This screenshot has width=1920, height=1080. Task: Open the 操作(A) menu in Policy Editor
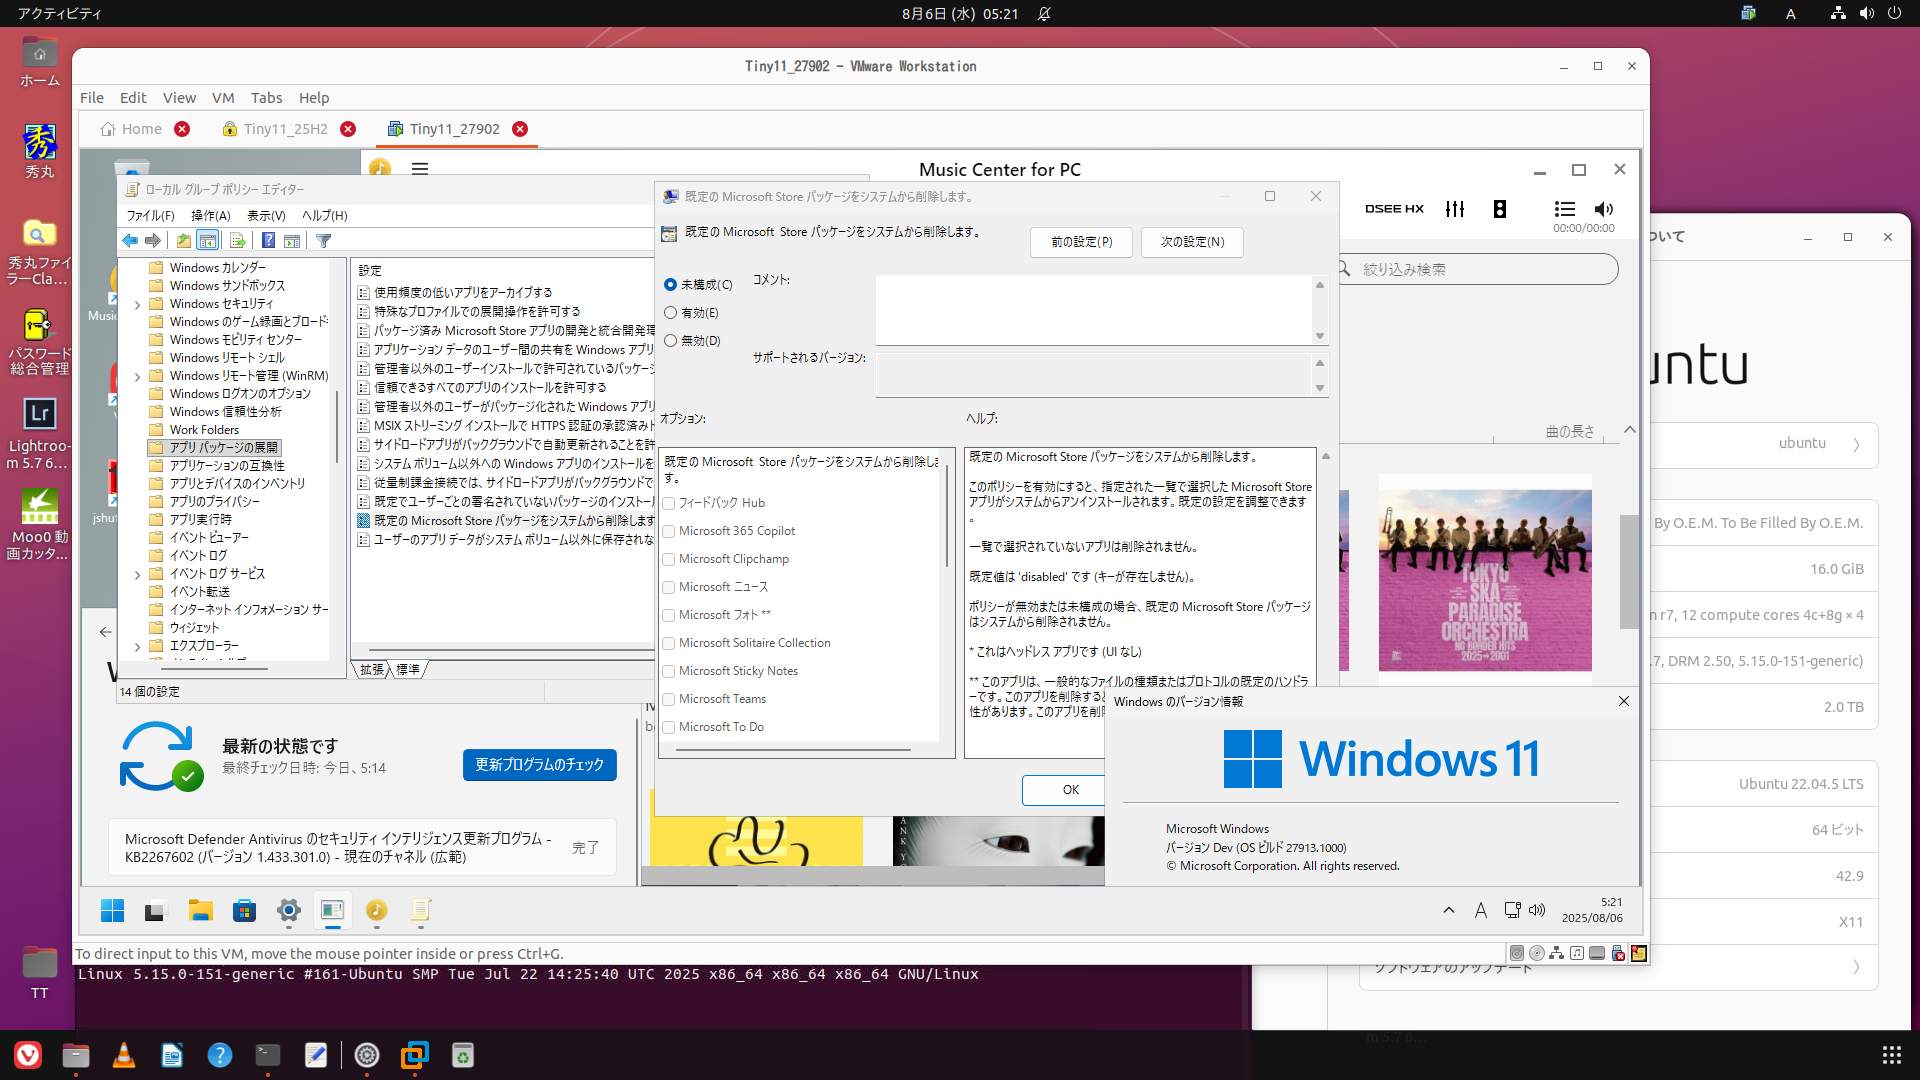point(211,215)
